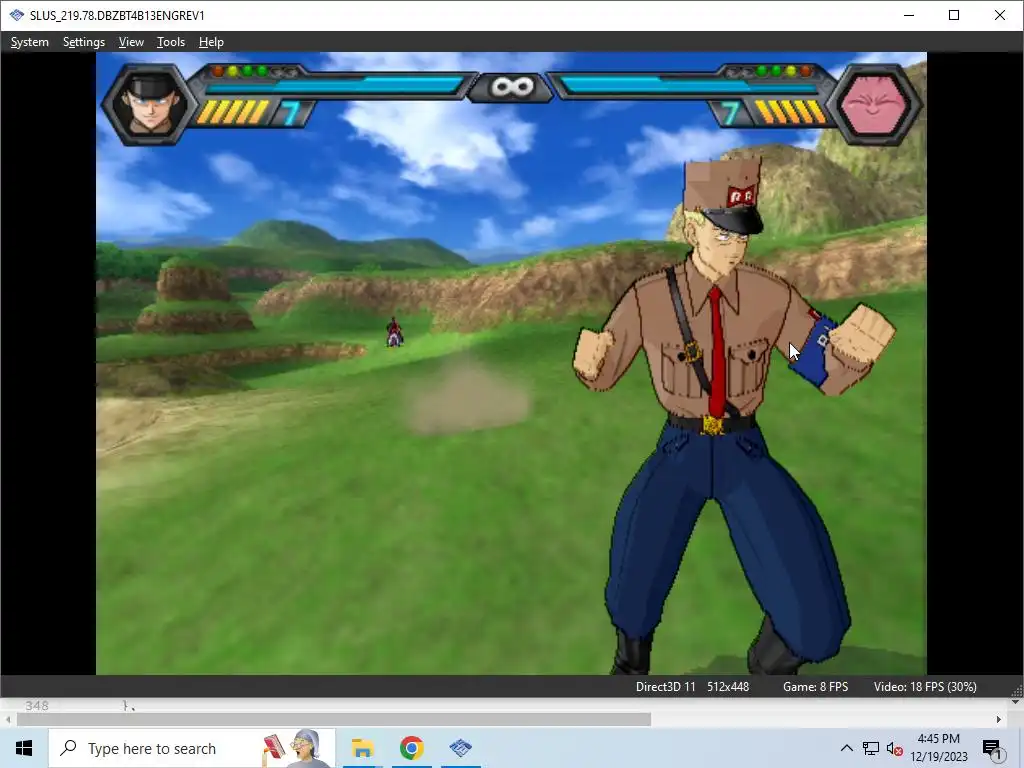Maximize the emulator window
Viewport: 1024px width, 768px height.
pos(953,15)
